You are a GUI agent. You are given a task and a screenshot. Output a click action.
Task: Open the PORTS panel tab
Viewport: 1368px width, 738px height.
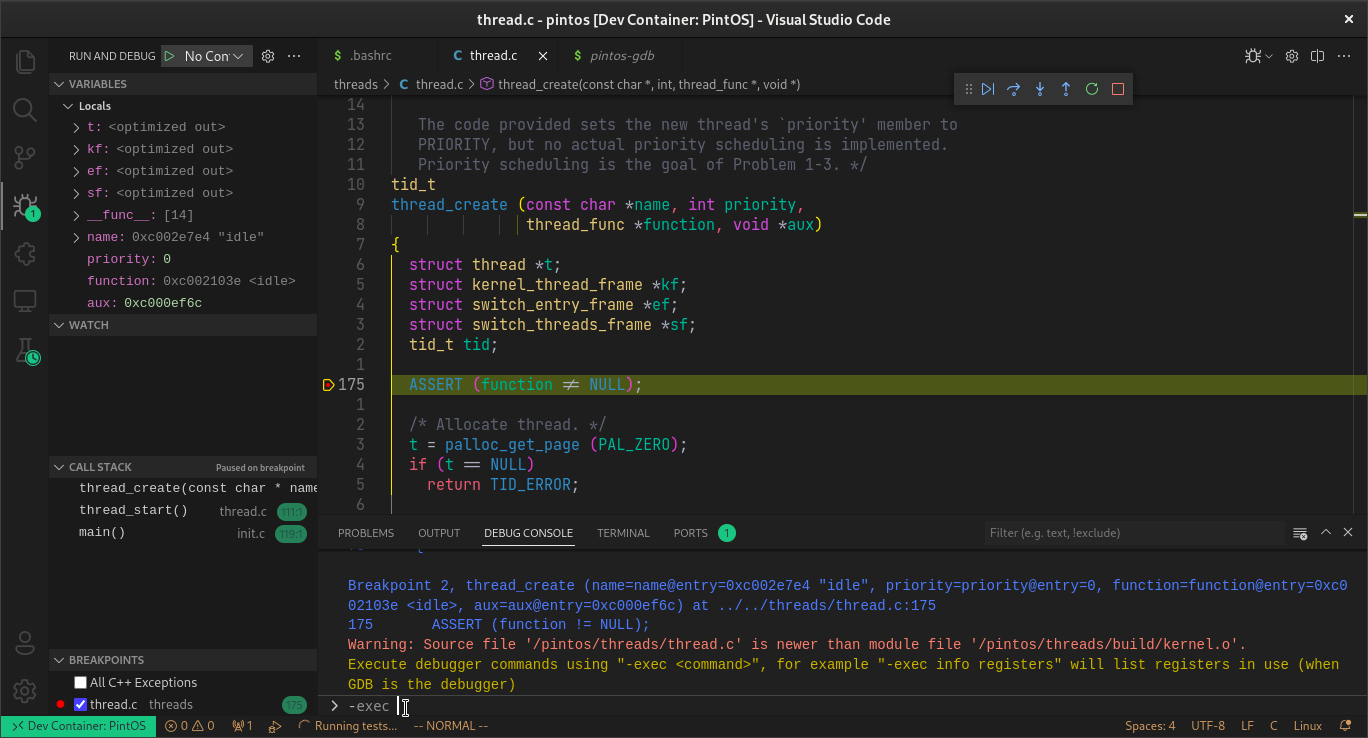coord(690,533)
